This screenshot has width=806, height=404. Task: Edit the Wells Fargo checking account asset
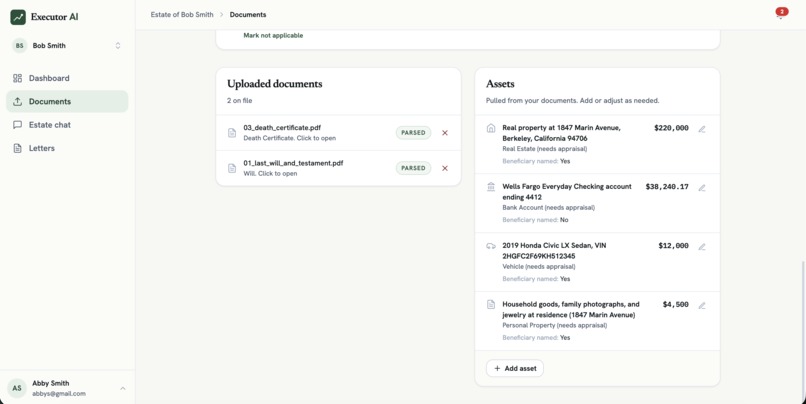[702, 188]
